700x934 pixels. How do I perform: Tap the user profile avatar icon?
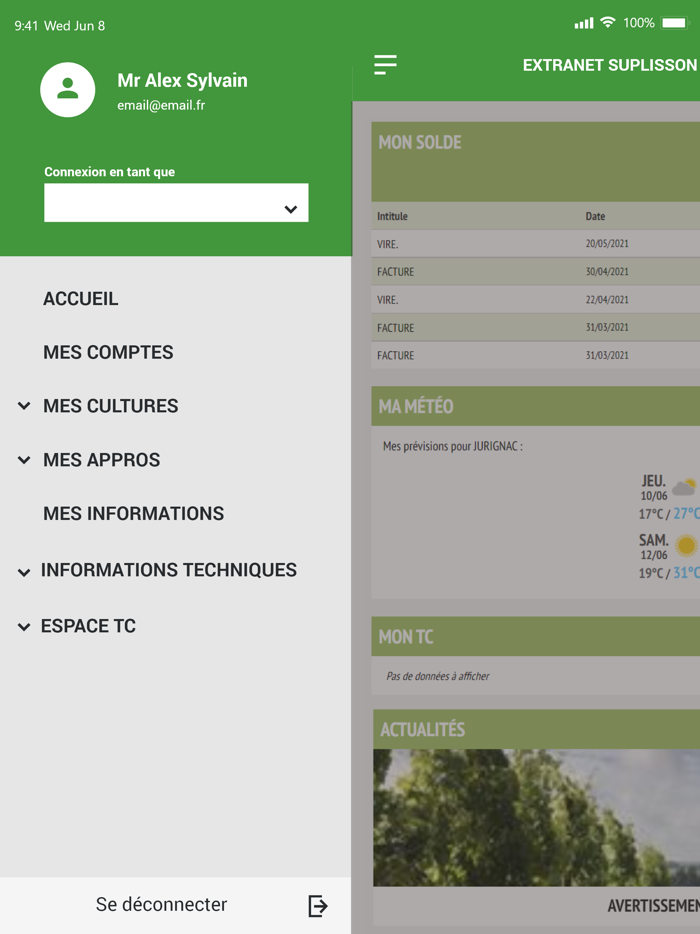[x=67, y=89]
